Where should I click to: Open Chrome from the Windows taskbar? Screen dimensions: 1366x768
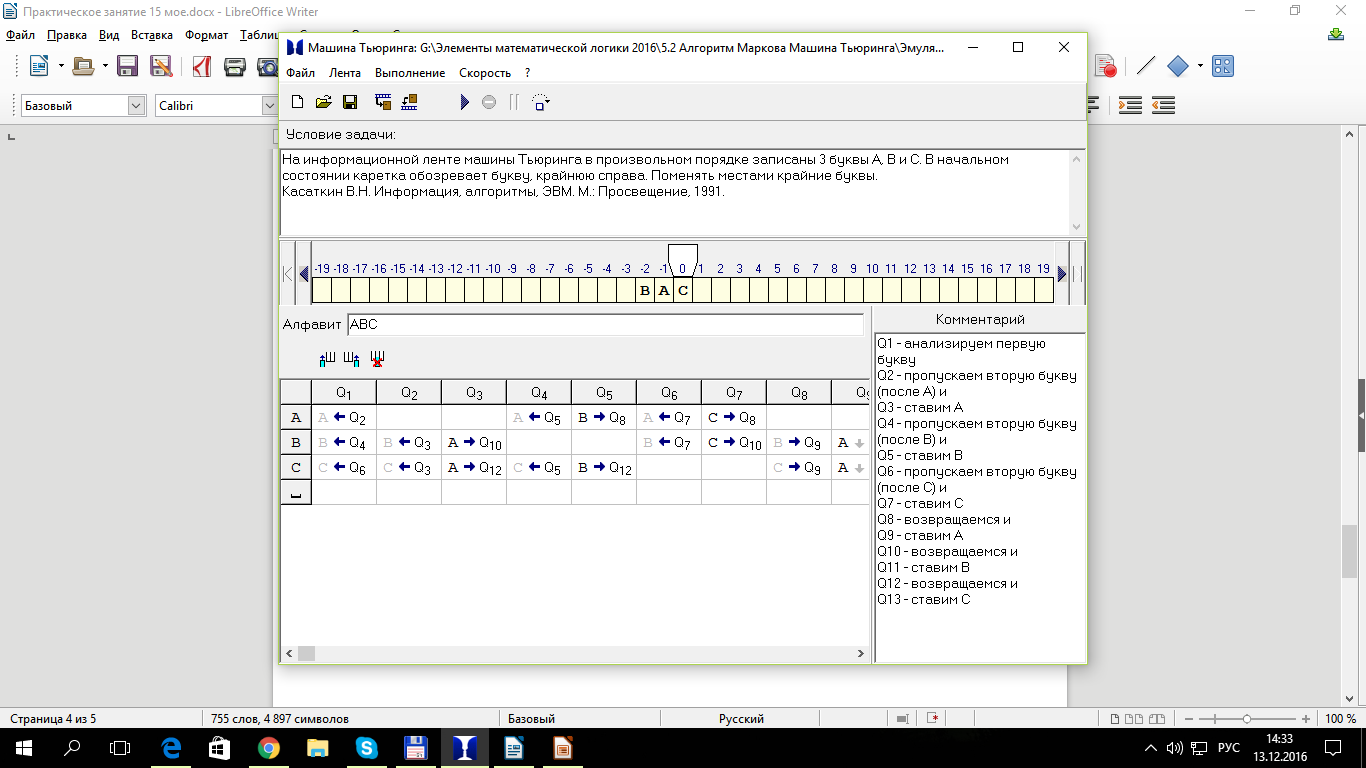pos(268,747)
